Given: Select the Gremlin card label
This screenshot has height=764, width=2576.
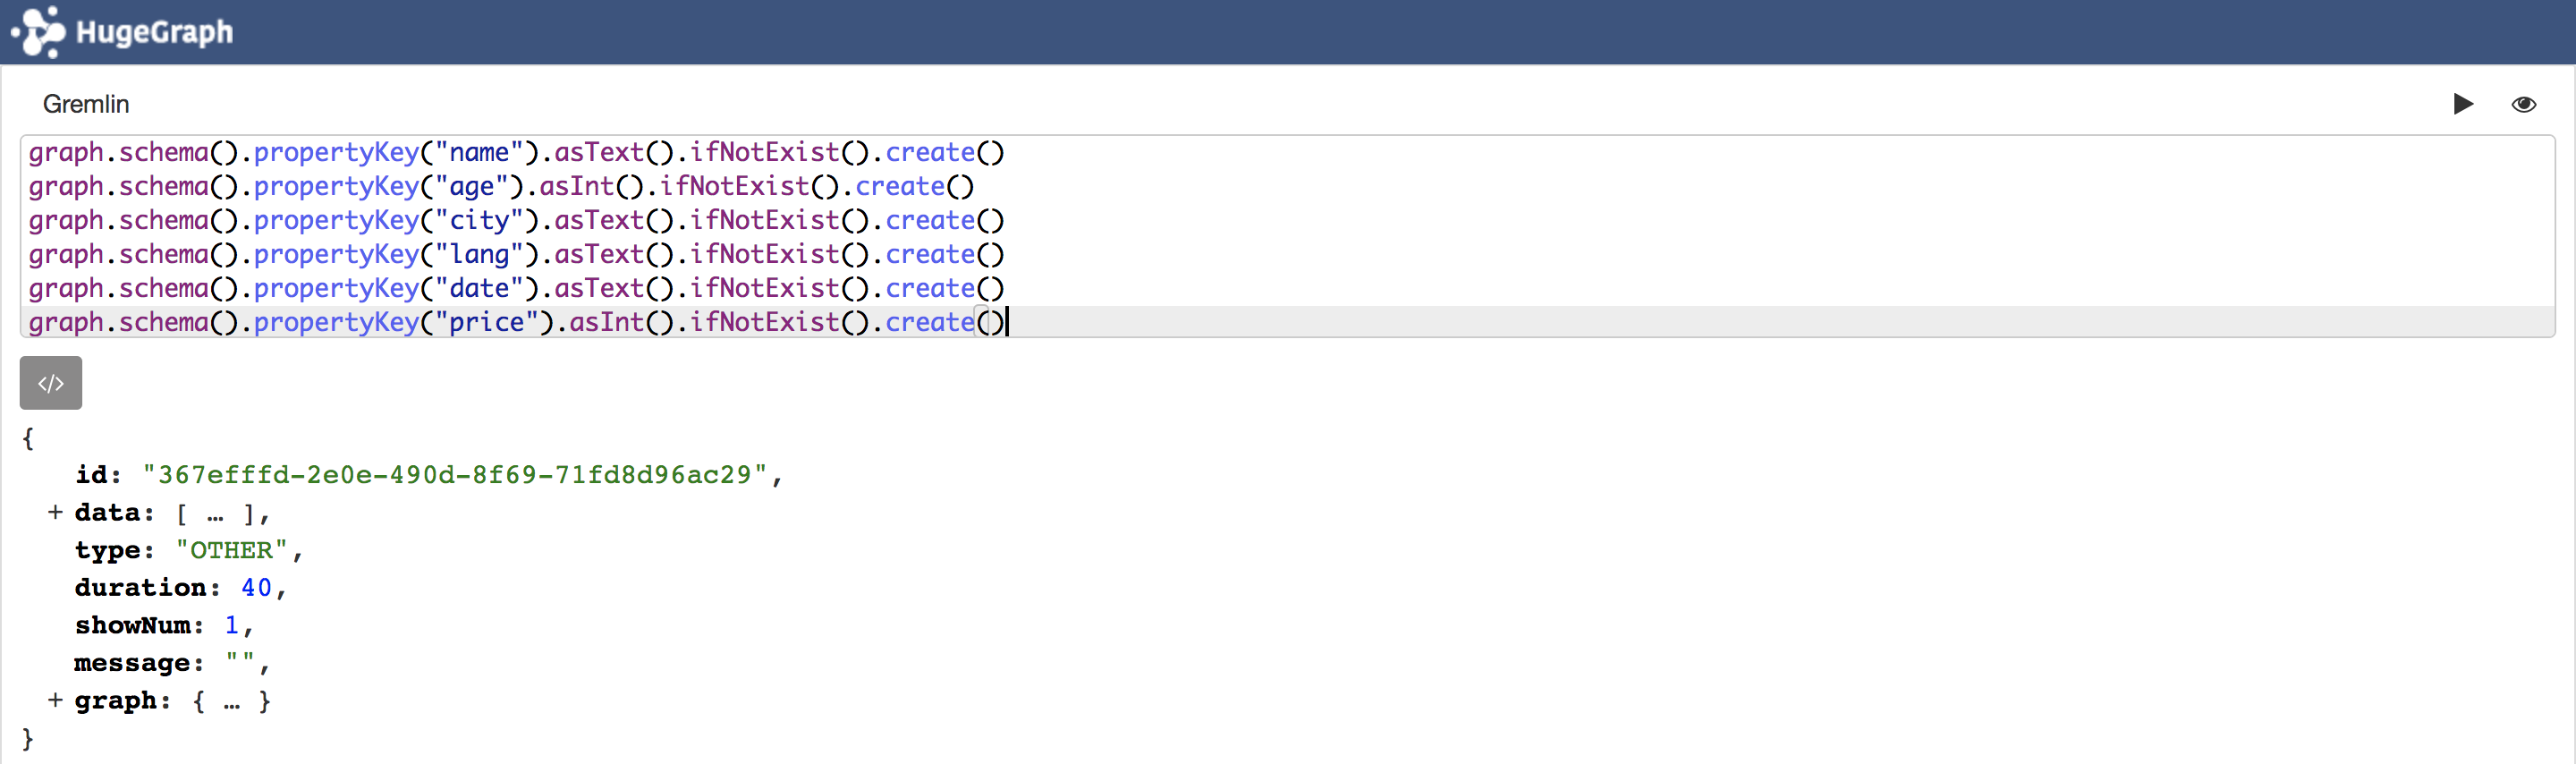Looking at the screenshot, I should tap(86, 104).
